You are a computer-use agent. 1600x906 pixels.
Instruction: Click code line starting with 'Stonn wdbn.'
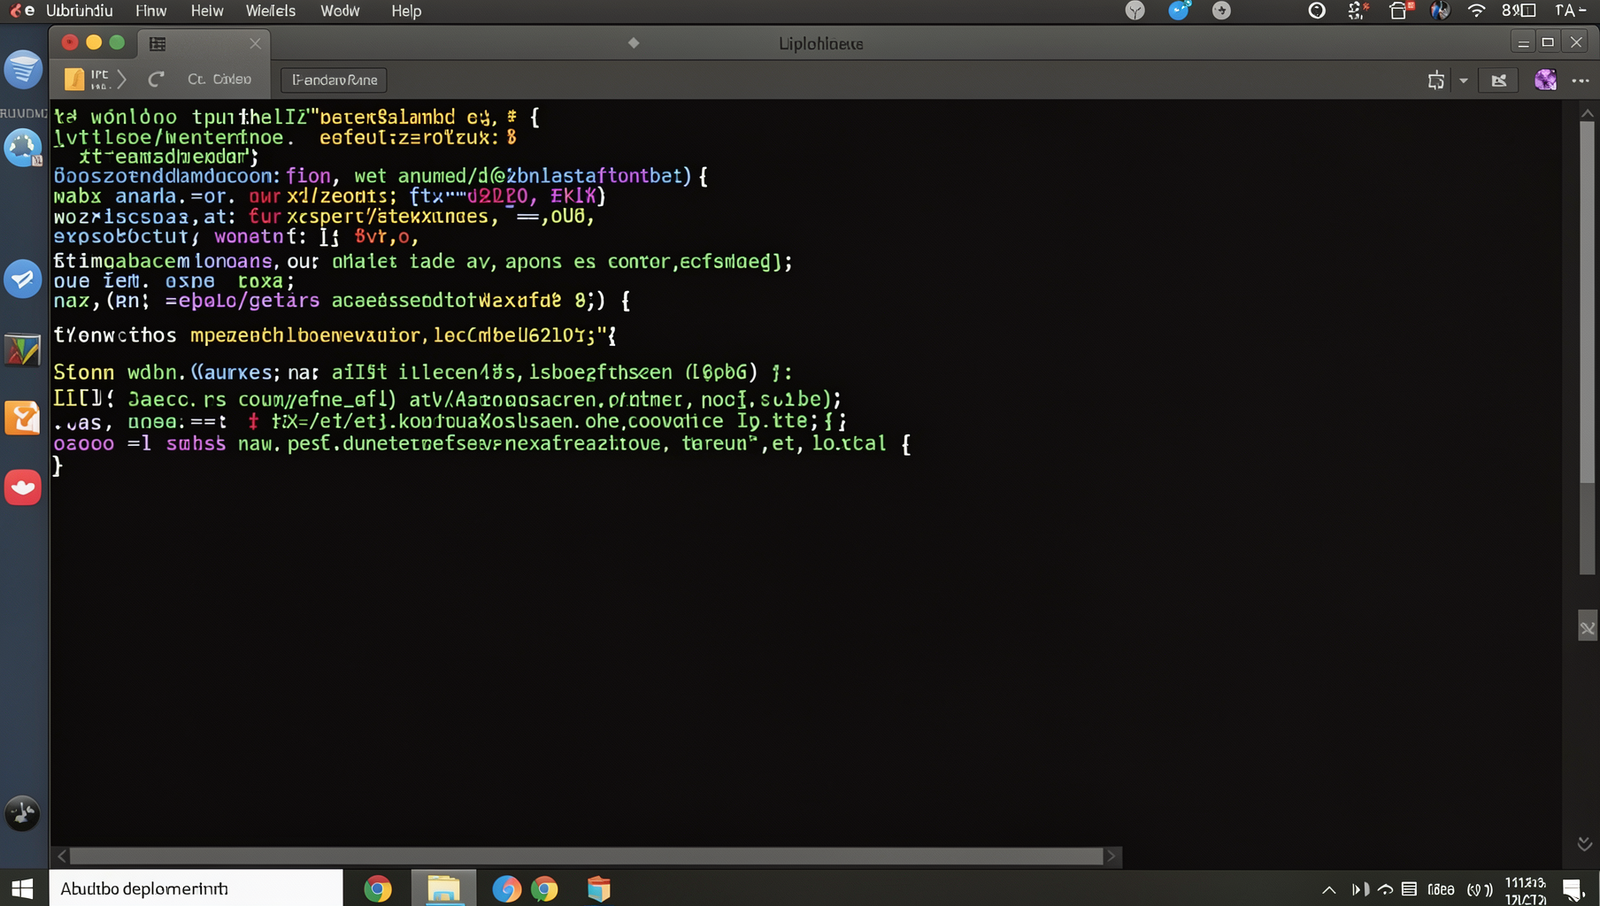pos(423,372)
